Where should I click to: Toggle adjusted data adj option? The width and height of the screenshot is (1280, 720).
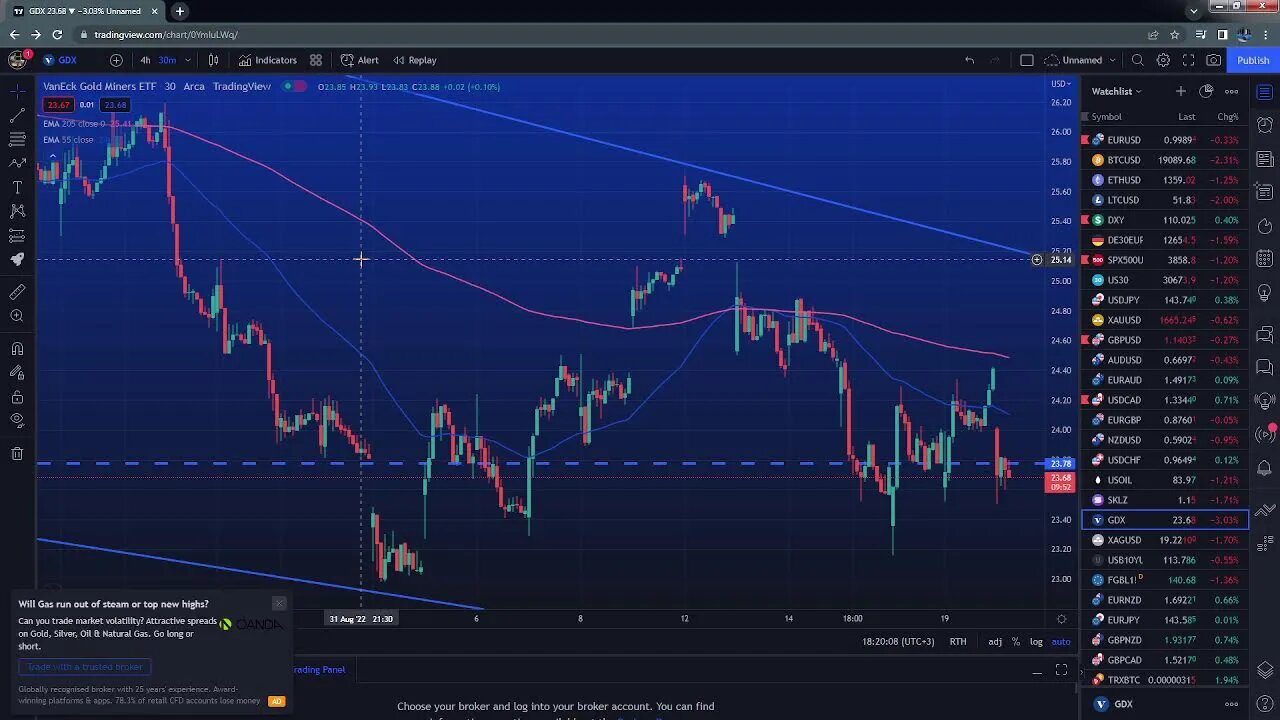[x=995, y=642]
